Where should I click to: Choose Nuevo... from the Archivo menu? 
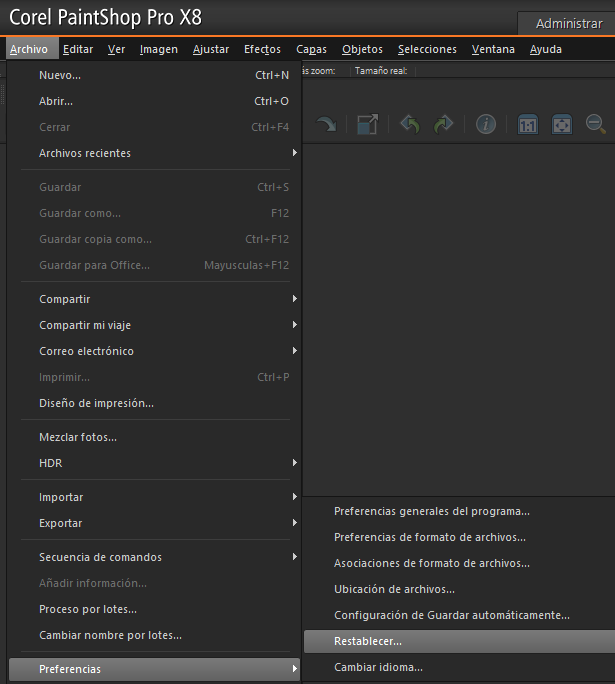[155, 75]
